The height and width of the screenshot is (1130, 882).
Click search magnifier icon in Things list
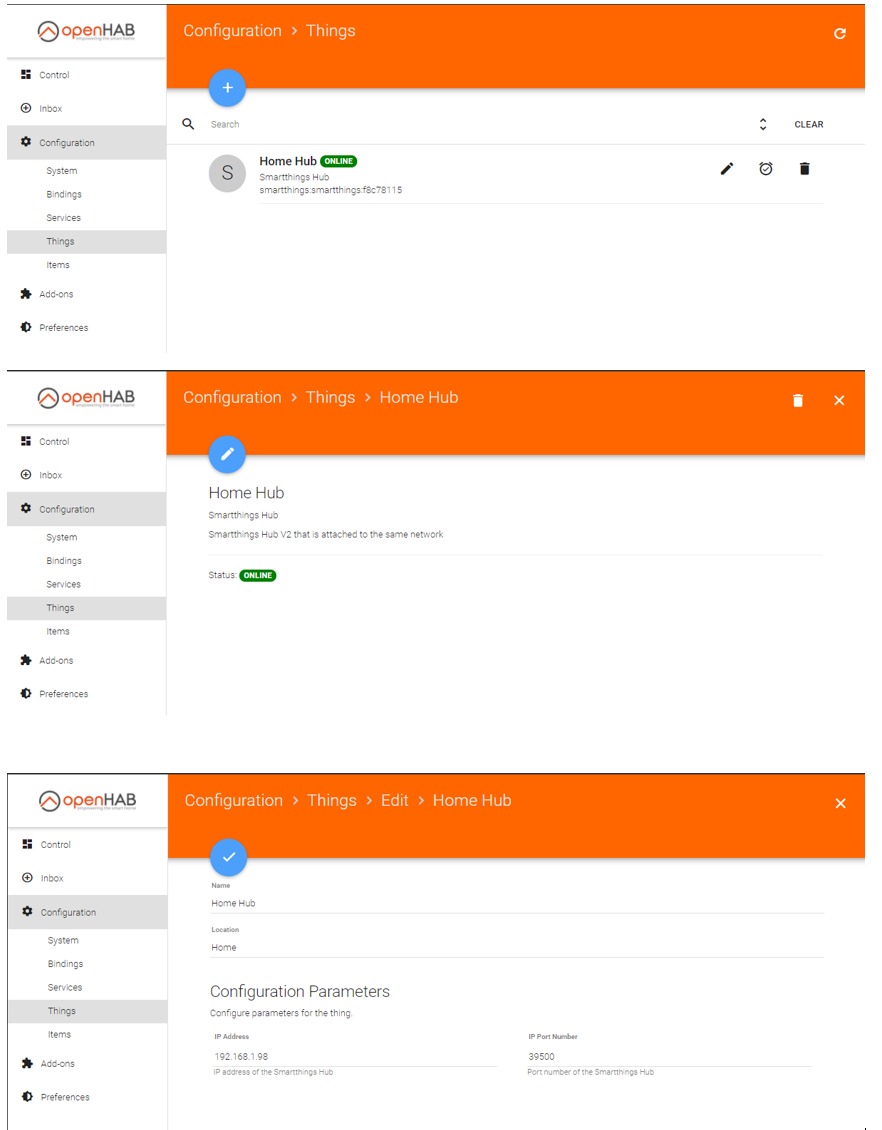[x=188, y=124]
